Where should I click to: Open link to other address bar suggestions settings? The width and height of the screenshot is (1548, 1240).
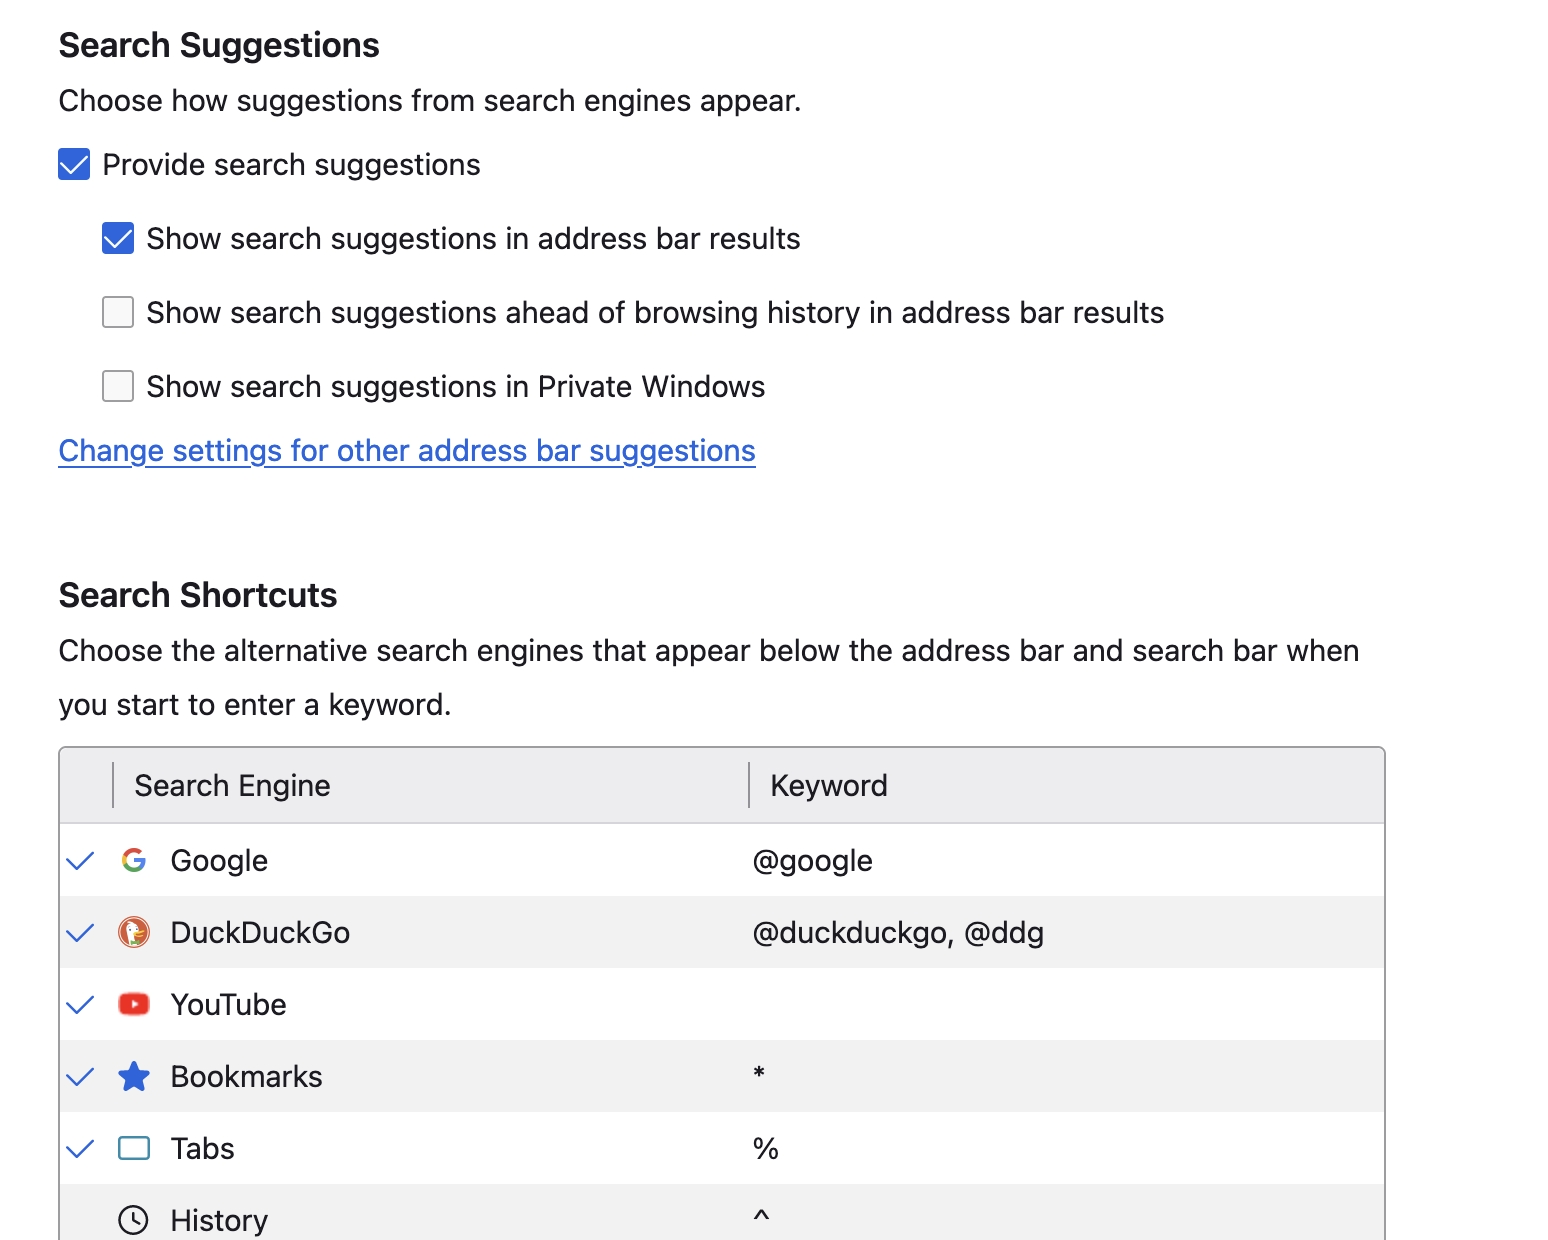click(x=407, y=451)
